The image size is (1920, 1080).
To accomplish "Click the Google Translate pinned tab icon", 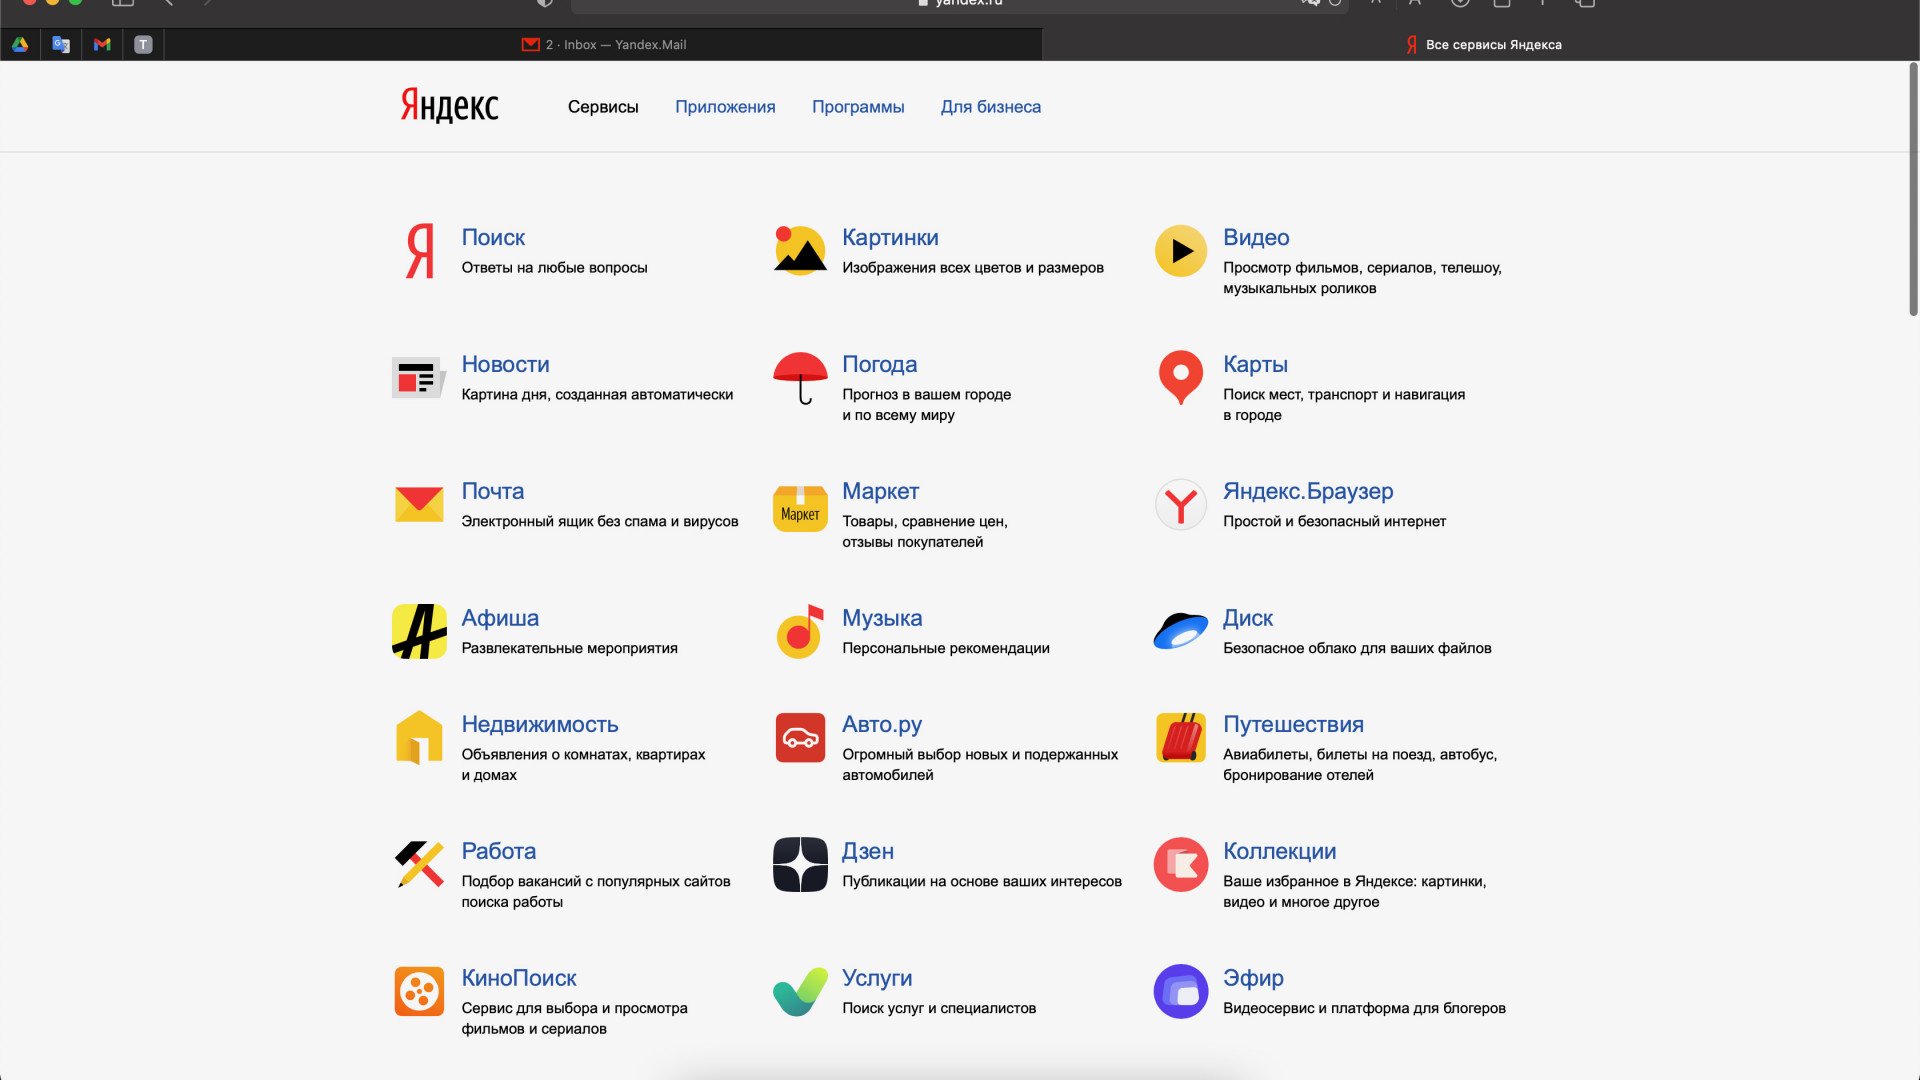I will click(x=61, y=44).
